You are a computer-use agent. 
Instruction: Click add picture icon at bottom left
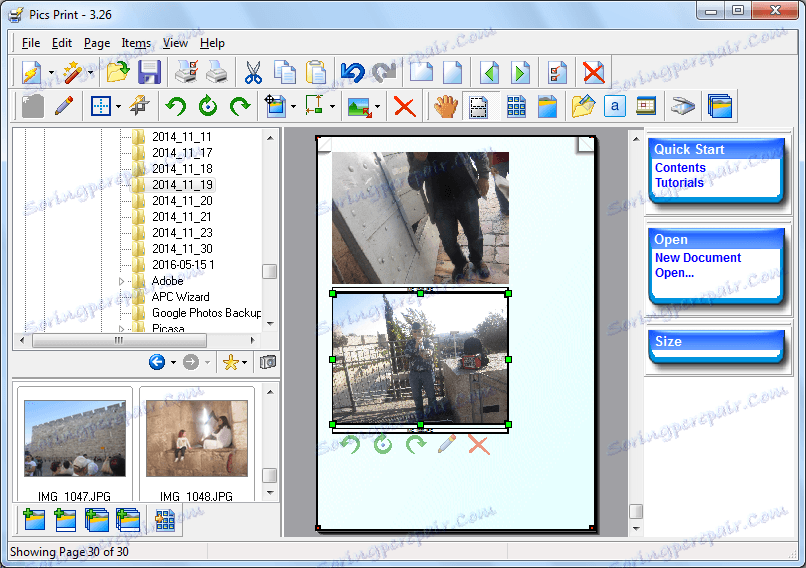[x=34, y=520]
